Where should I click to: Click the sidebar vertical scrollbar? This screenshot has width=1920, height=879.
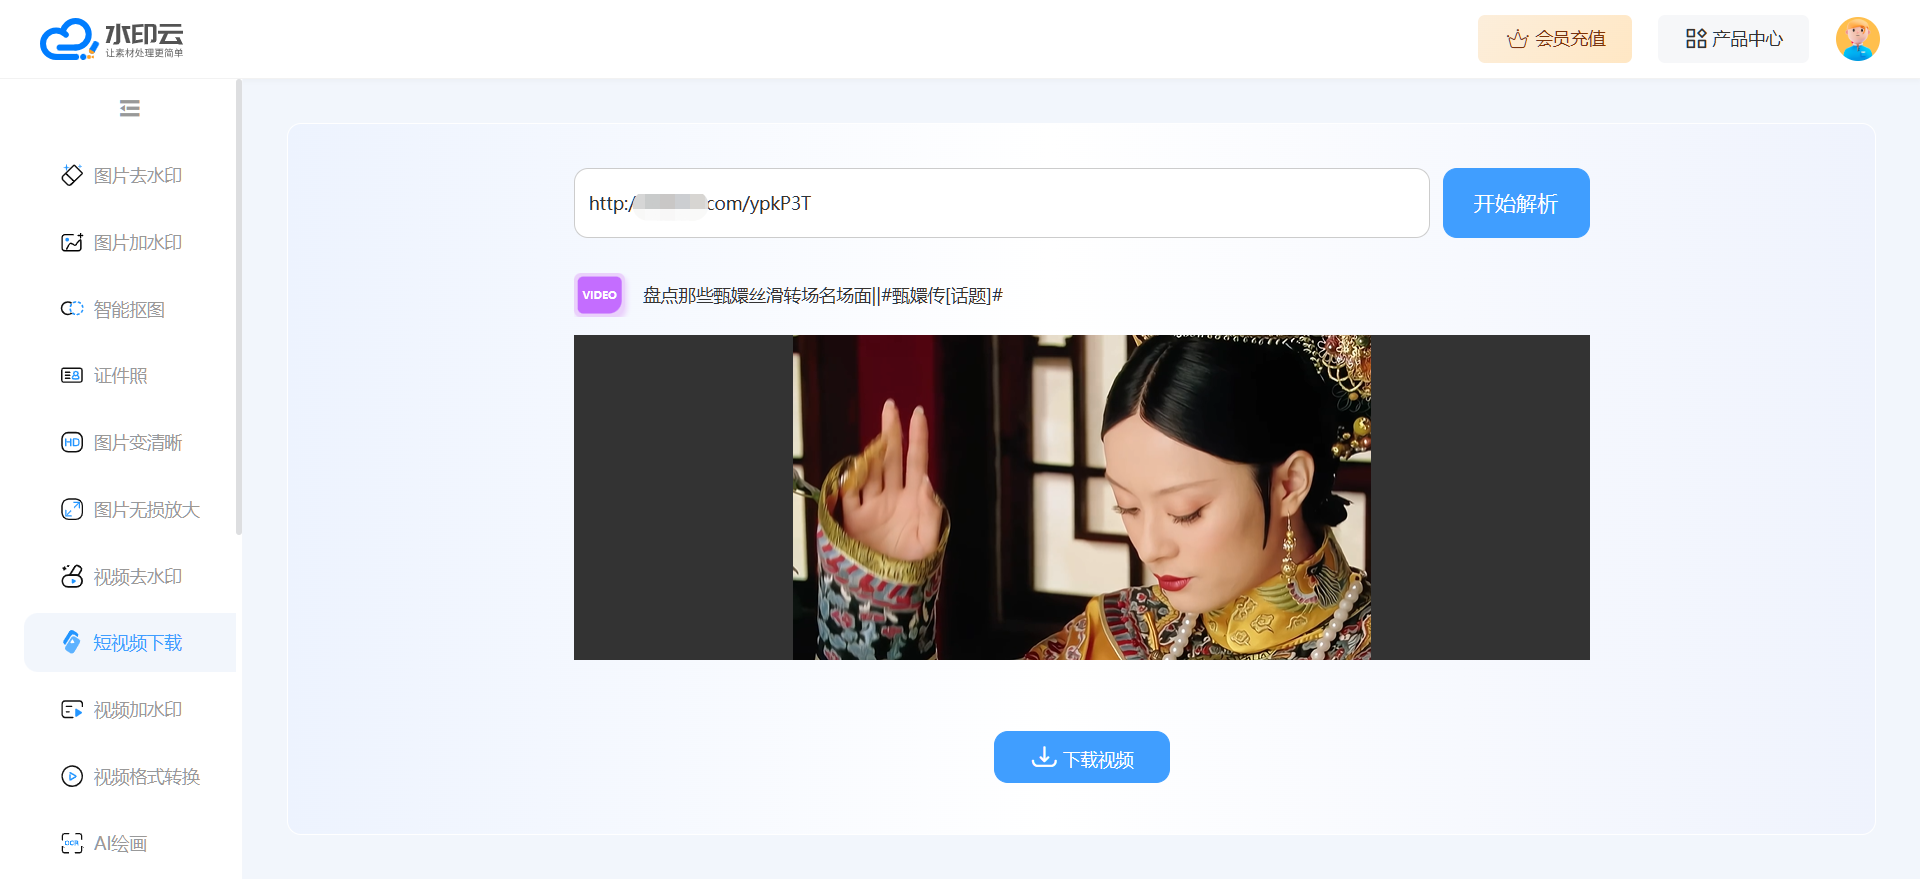click(x=239, y=307)
